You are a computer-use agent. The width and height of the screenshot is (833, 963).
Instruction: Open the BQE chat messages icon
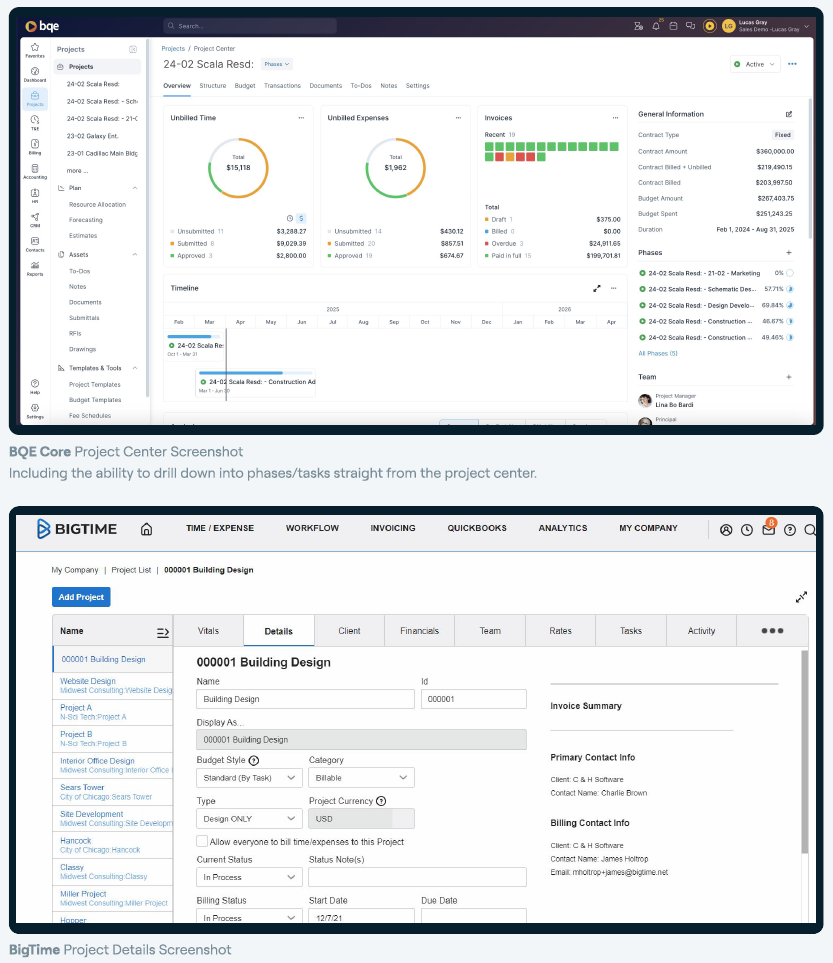click(x=690, y=26)
